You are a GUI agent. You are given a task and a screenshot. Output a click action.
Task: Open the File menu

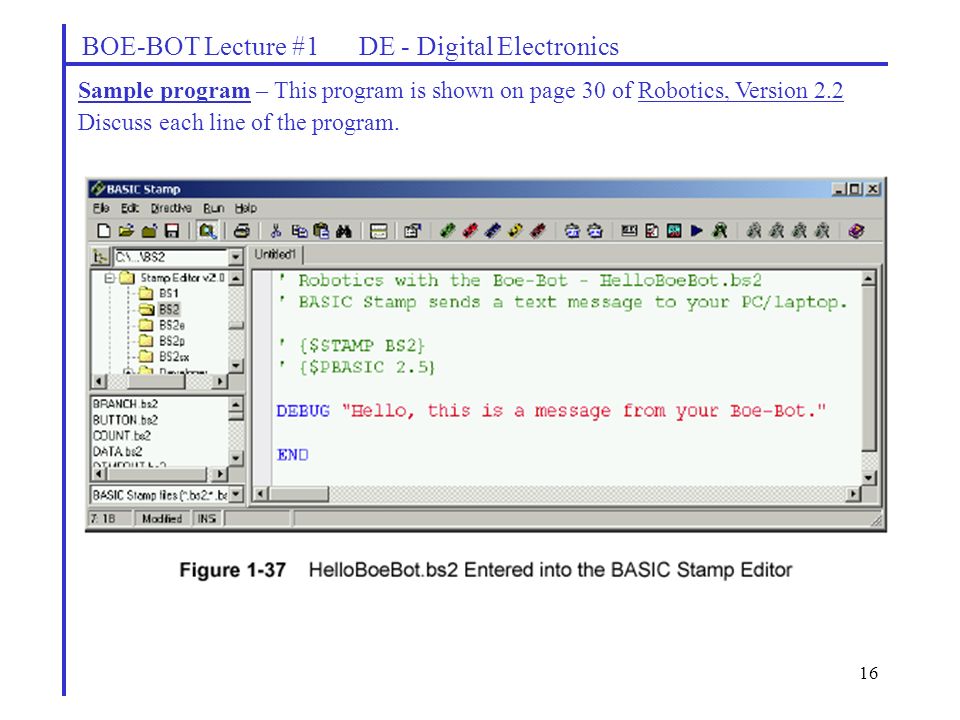[101, 208]
